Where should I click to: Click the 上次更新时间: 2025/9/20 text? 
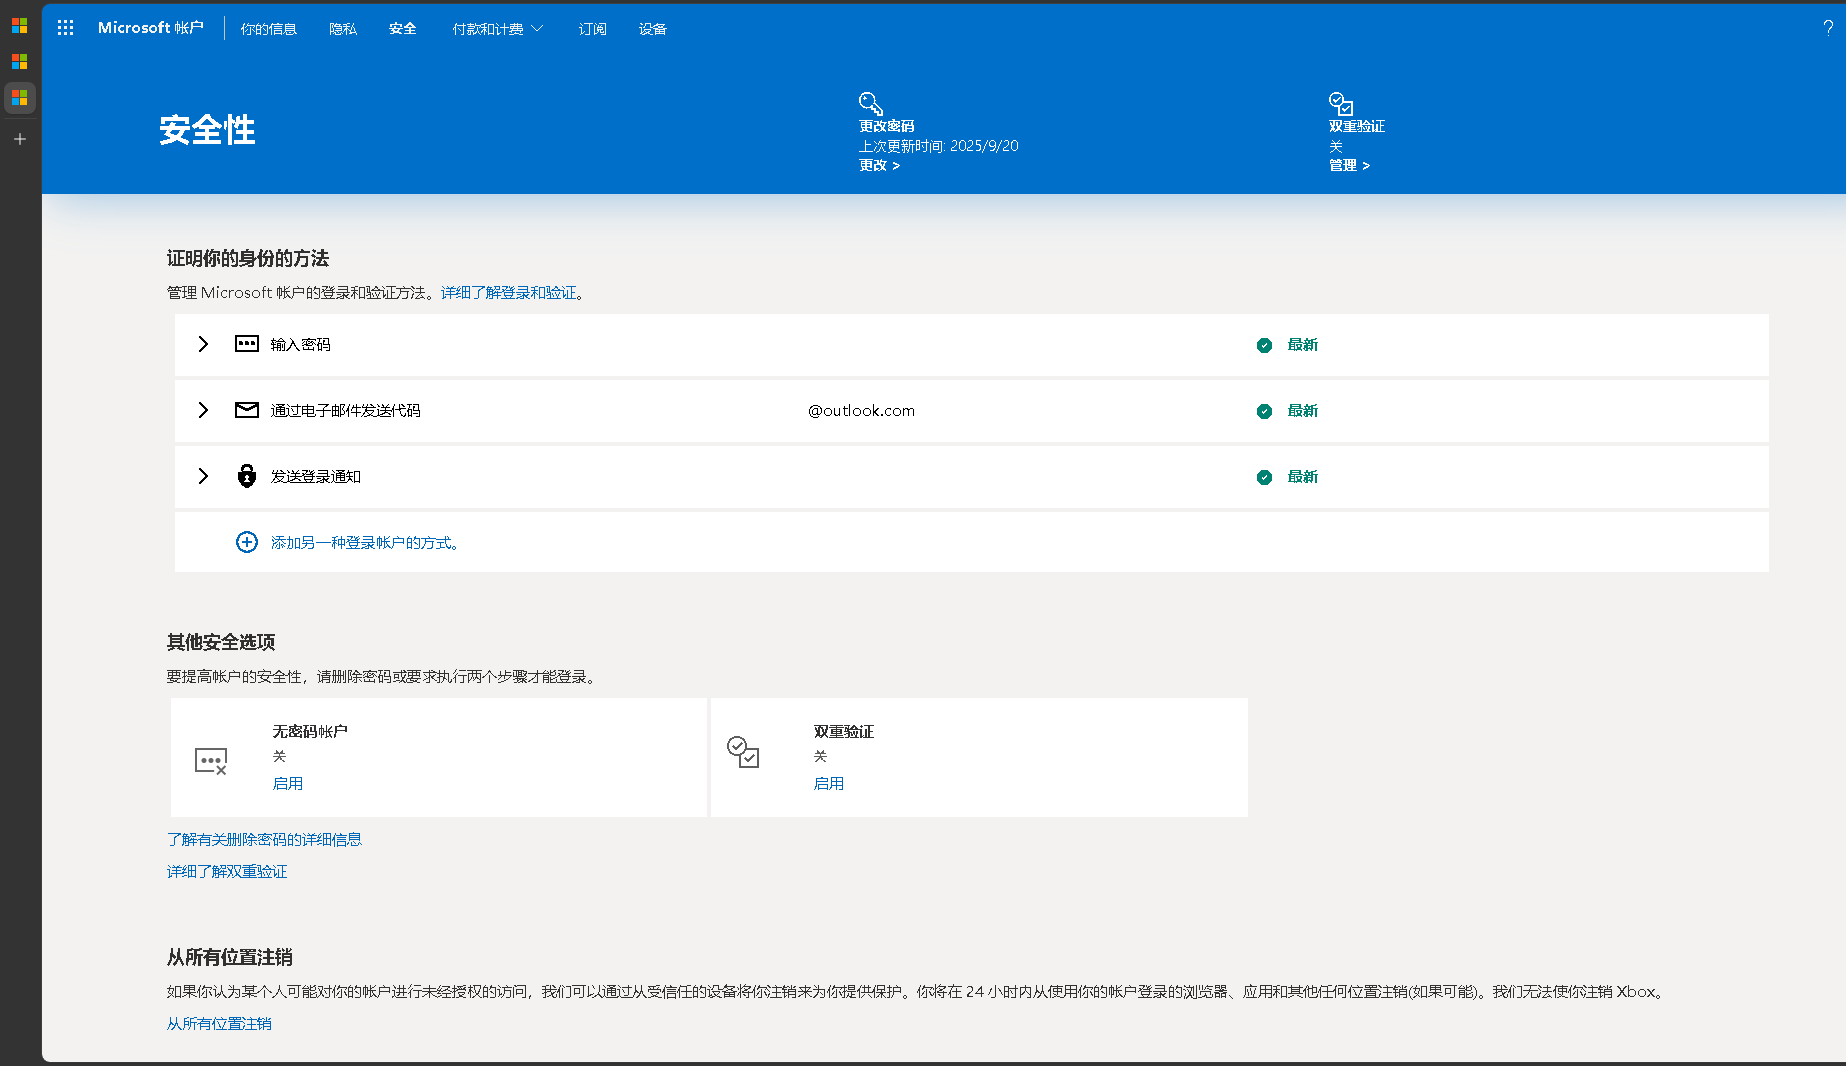coord(939,146)
